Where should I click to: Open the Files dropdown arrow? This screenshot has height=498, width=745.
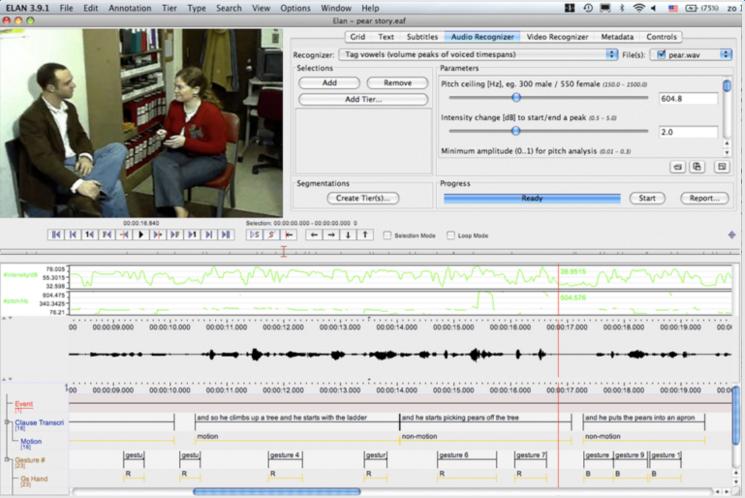725,54
